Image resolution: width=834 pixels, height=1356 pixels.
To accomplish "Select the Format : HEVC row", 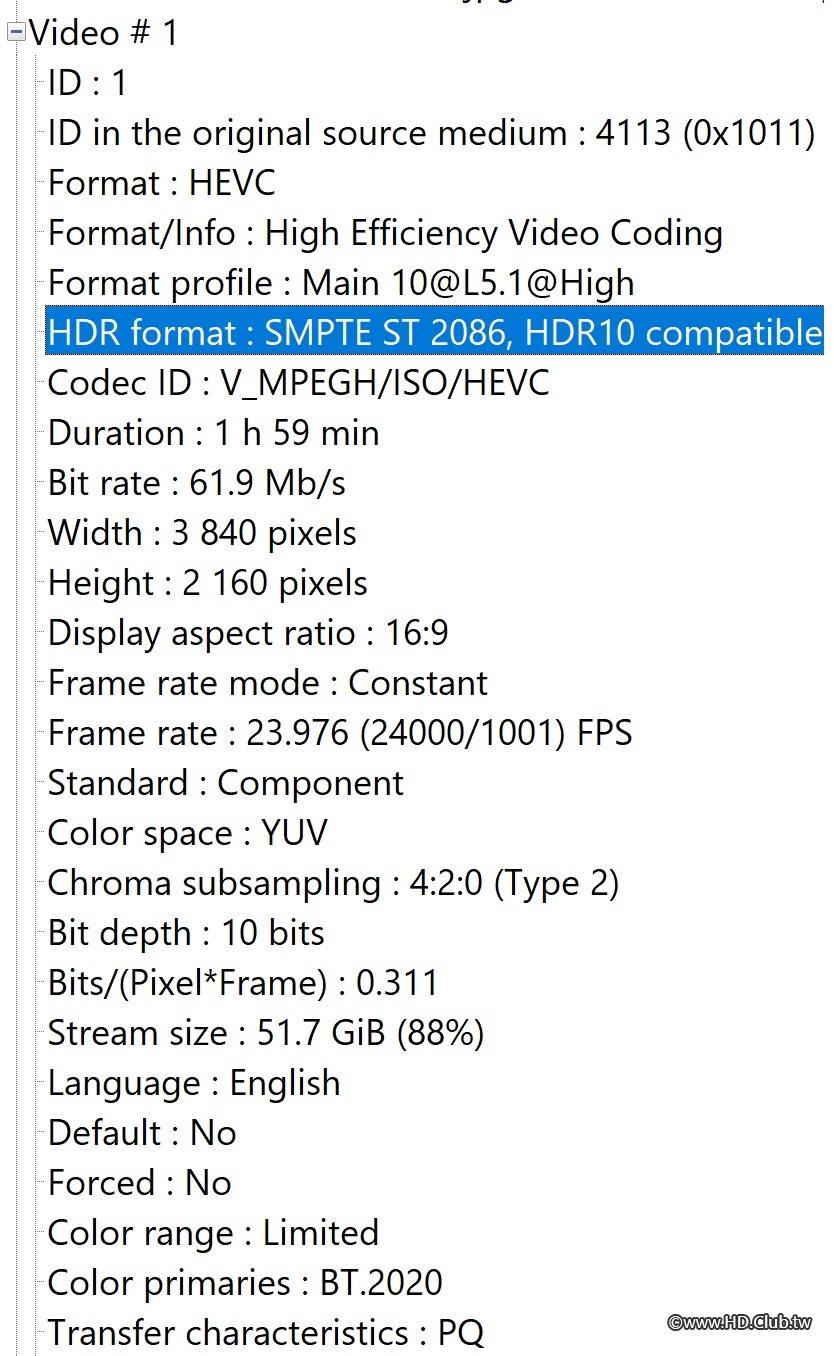I will (161, 183).
